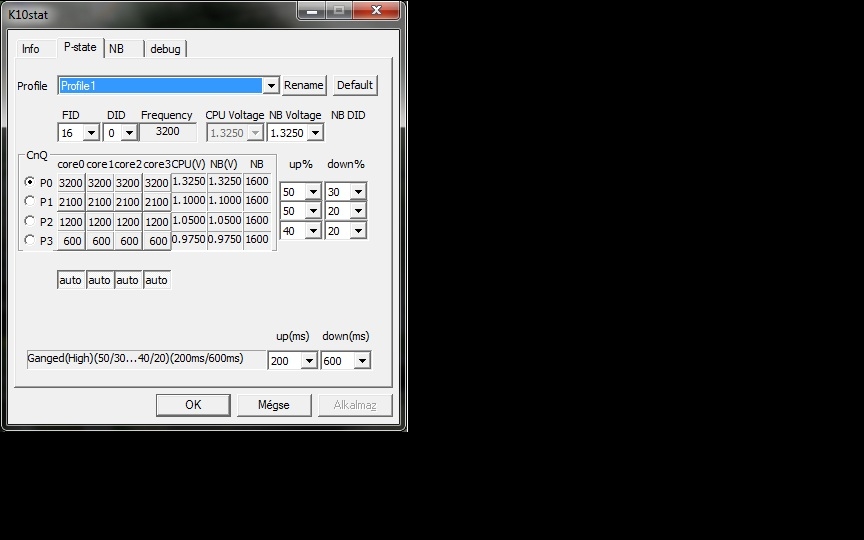Image resolution: width=864 pixels, height=540 pixels.
Task: Click core0 P3 frequency cell 600
Action: [x=71, y=241]
